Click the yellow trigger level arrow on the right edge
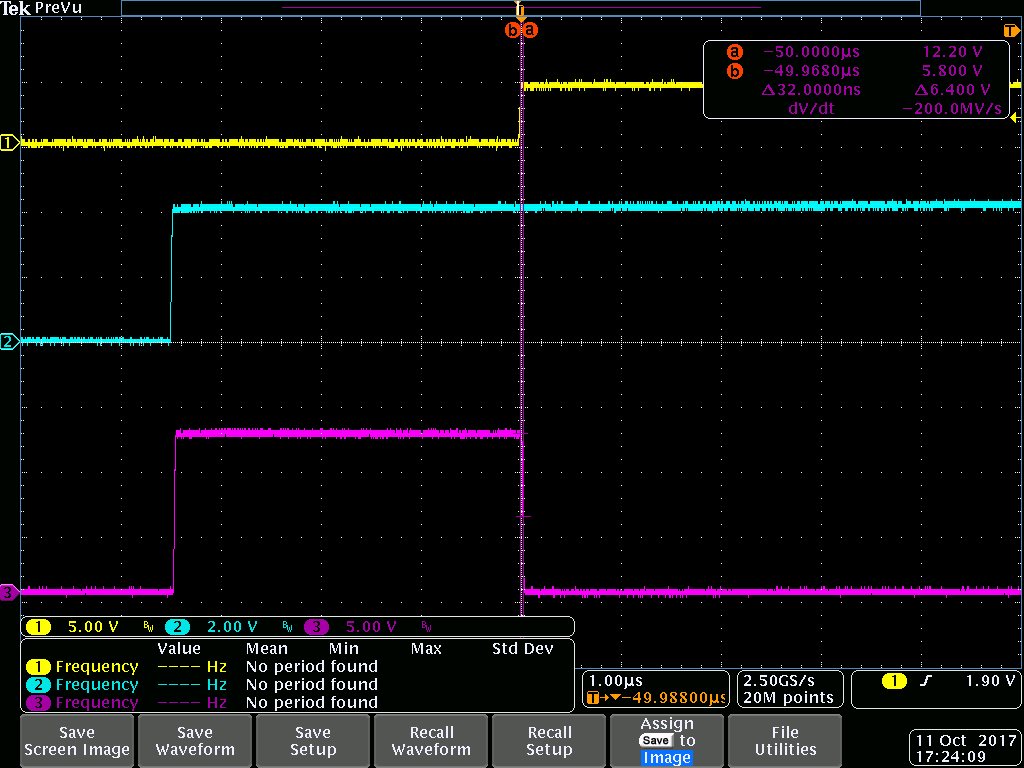1024x768 pixels. tap(1014, 118)
